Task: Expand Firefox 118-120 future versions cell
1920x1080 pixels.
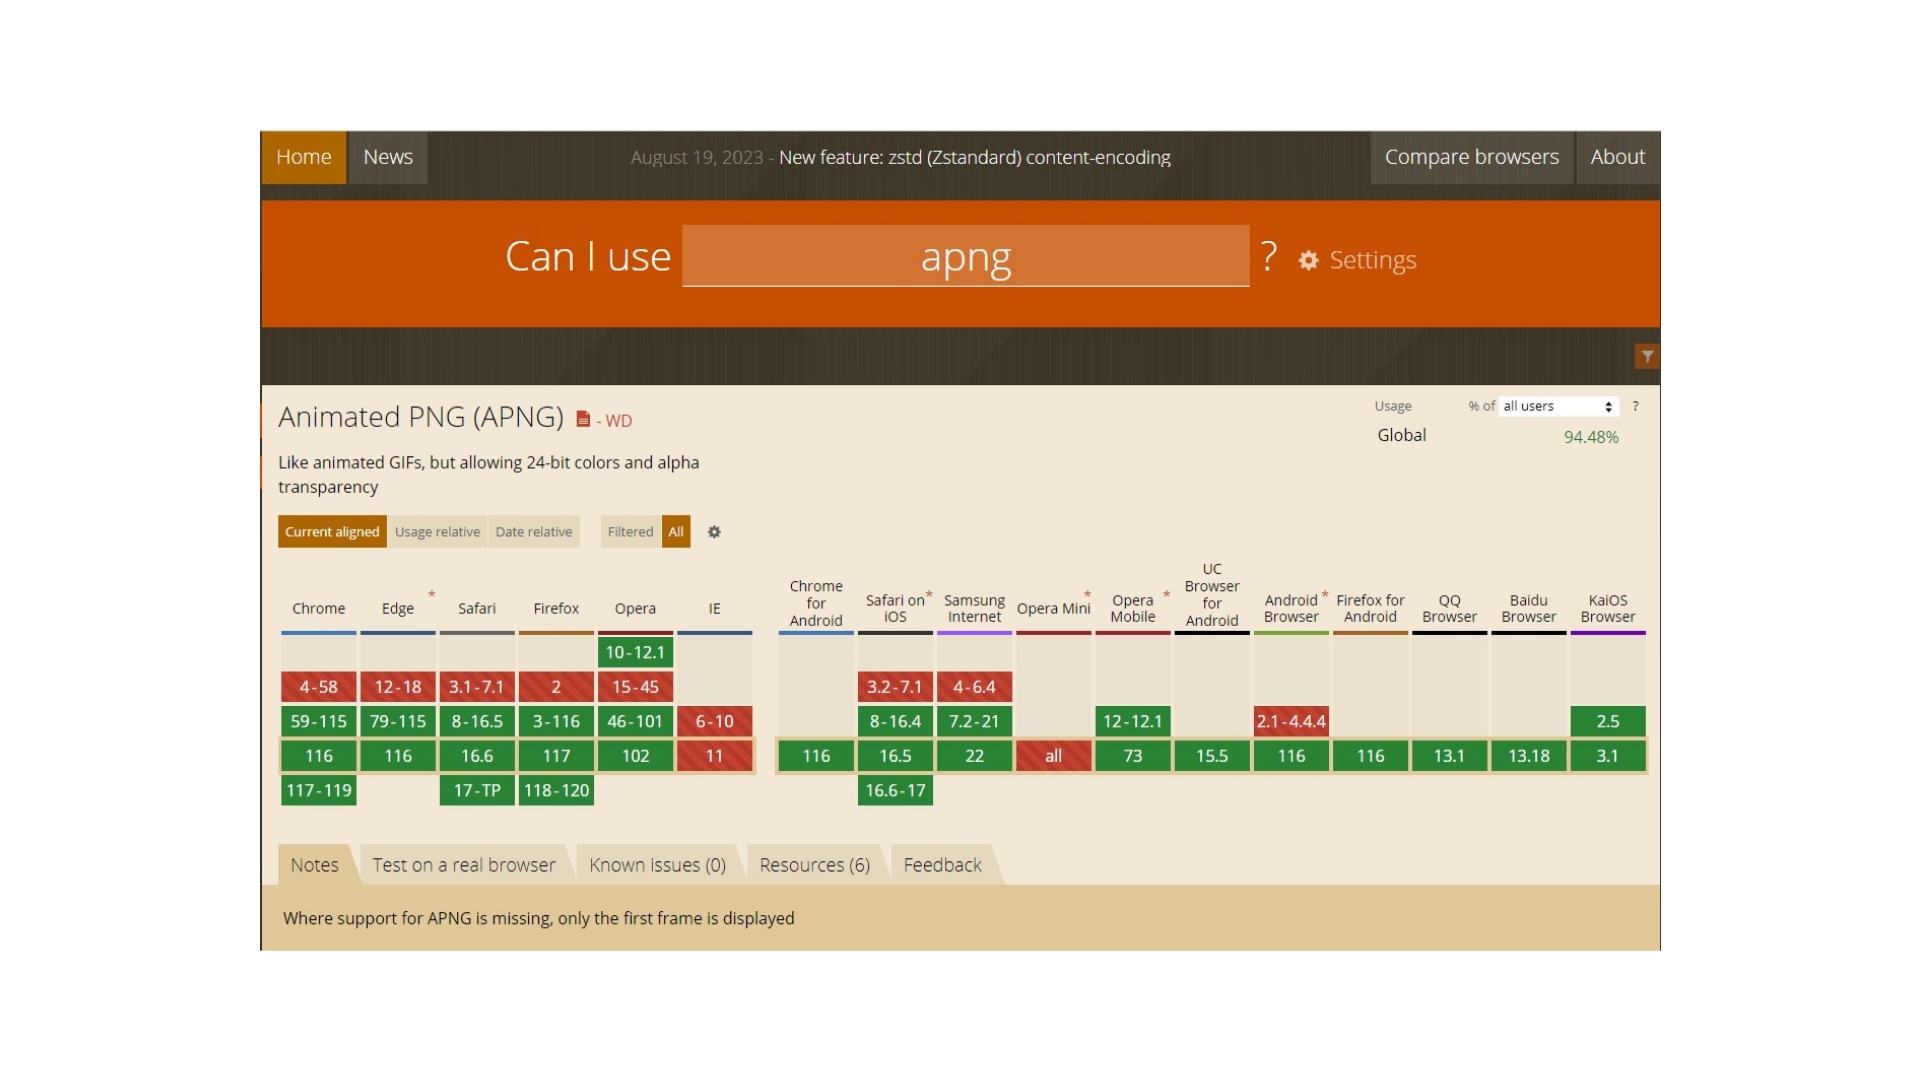Action: point(556,790)
